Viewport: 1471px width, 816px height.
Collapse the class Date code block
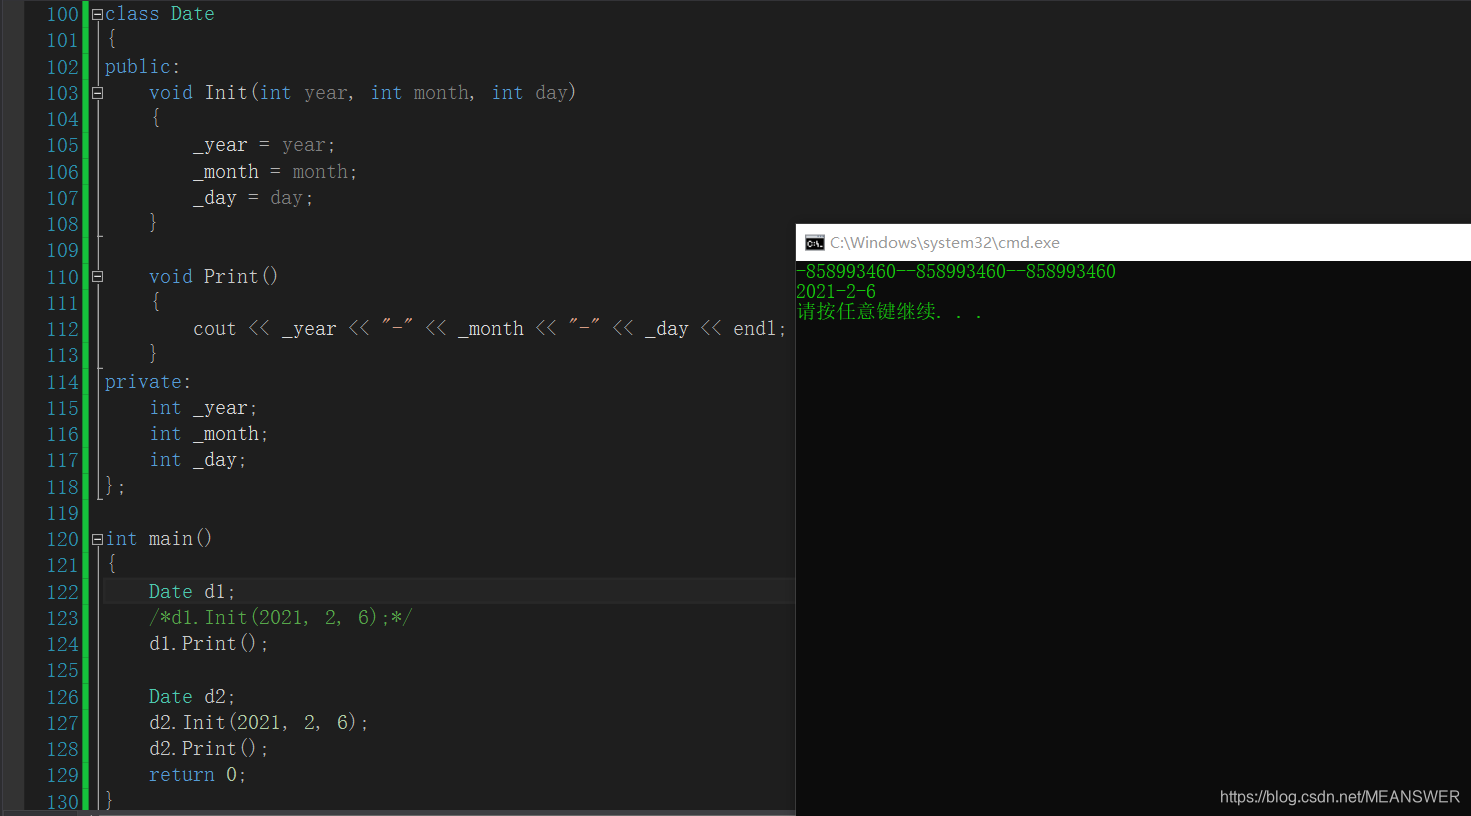(x=97, y=15)
